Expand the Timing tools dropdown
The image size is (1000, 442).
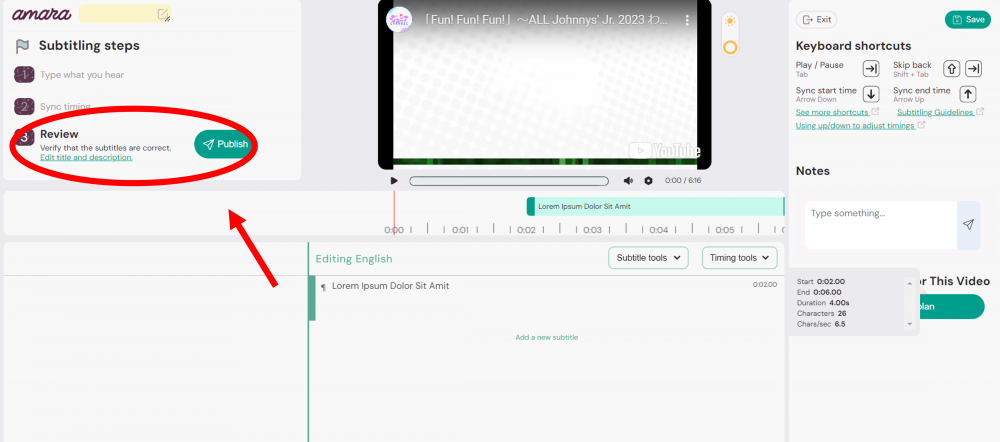click(739, 258)
